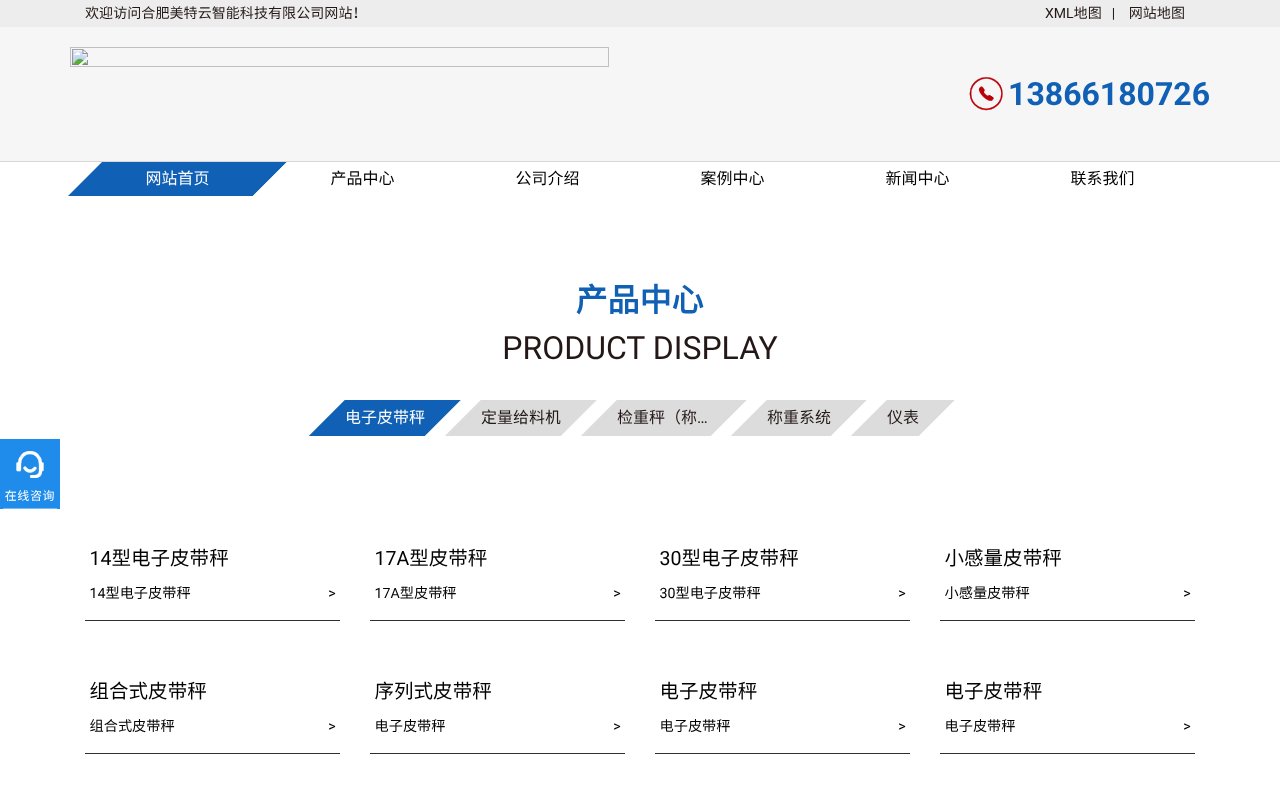Image resolution: width=1280 pixels, height=800 pixels.
Task: Click the phone icon next to 13866180726
Action: click(986, 93)
